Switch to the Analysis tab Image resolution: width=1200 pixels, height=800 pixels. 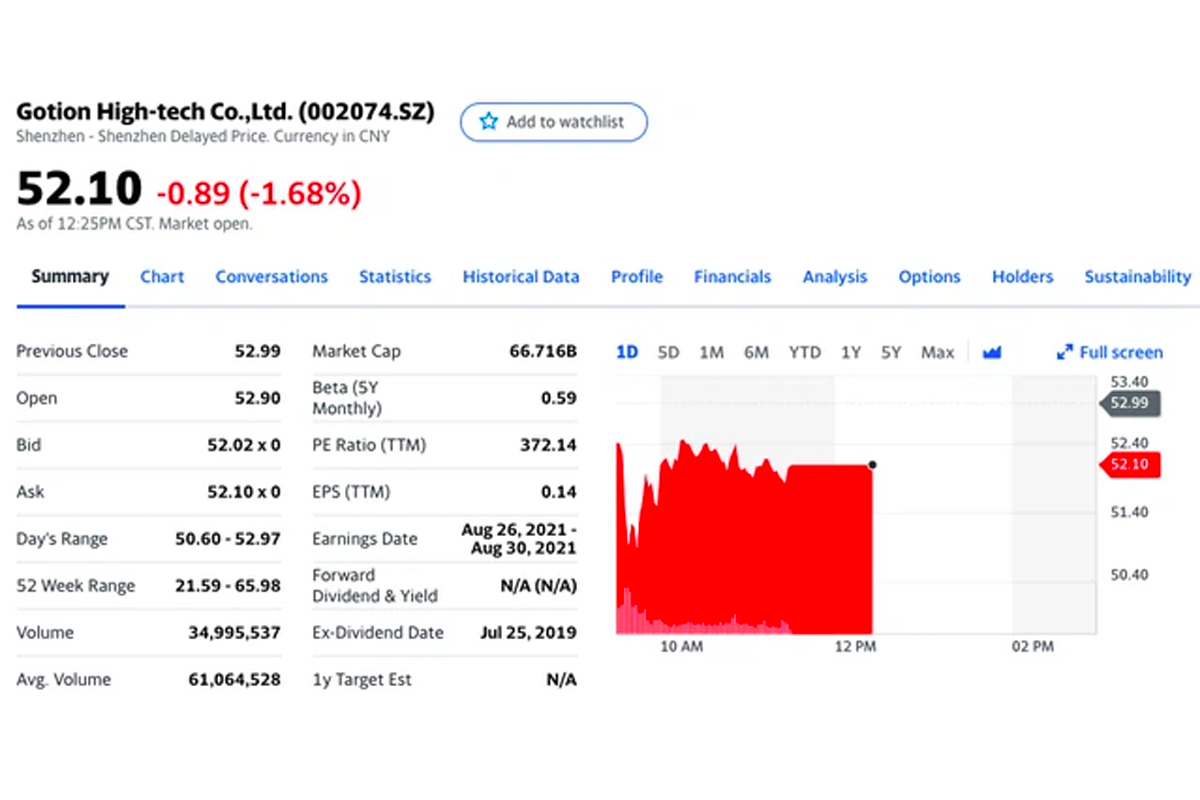[835, 277]
